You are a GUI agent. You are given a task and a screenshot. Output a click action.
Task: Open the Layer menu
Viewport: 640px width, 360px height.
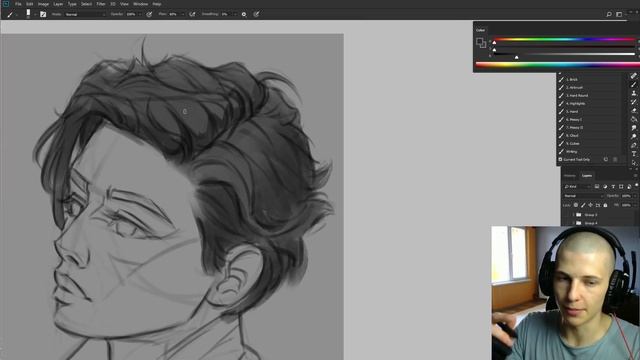pyautogui.click(x=58, y=4)
